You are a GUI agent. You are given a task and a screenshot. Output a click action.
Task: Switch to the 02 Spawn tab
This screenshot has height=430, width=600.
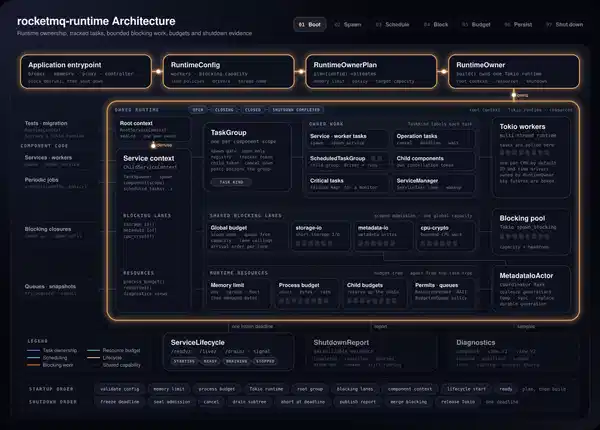[347, 24]
